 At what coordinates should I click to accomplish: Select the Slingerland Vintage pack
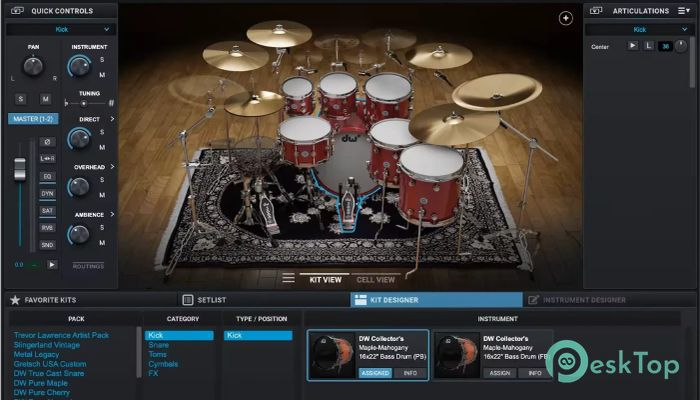[46, 345]
